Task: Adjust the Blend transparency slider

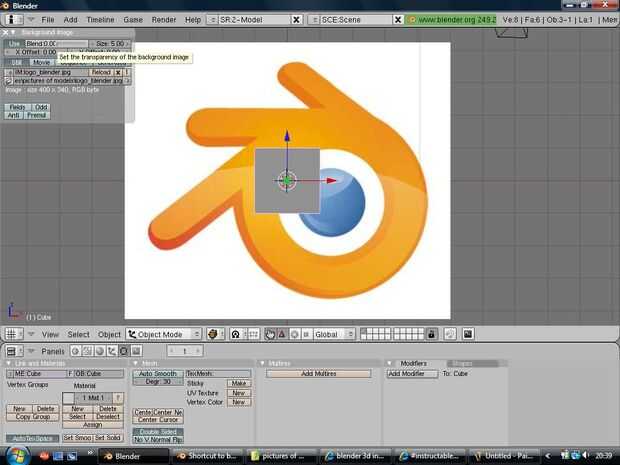Action: [x=57, y=43]
